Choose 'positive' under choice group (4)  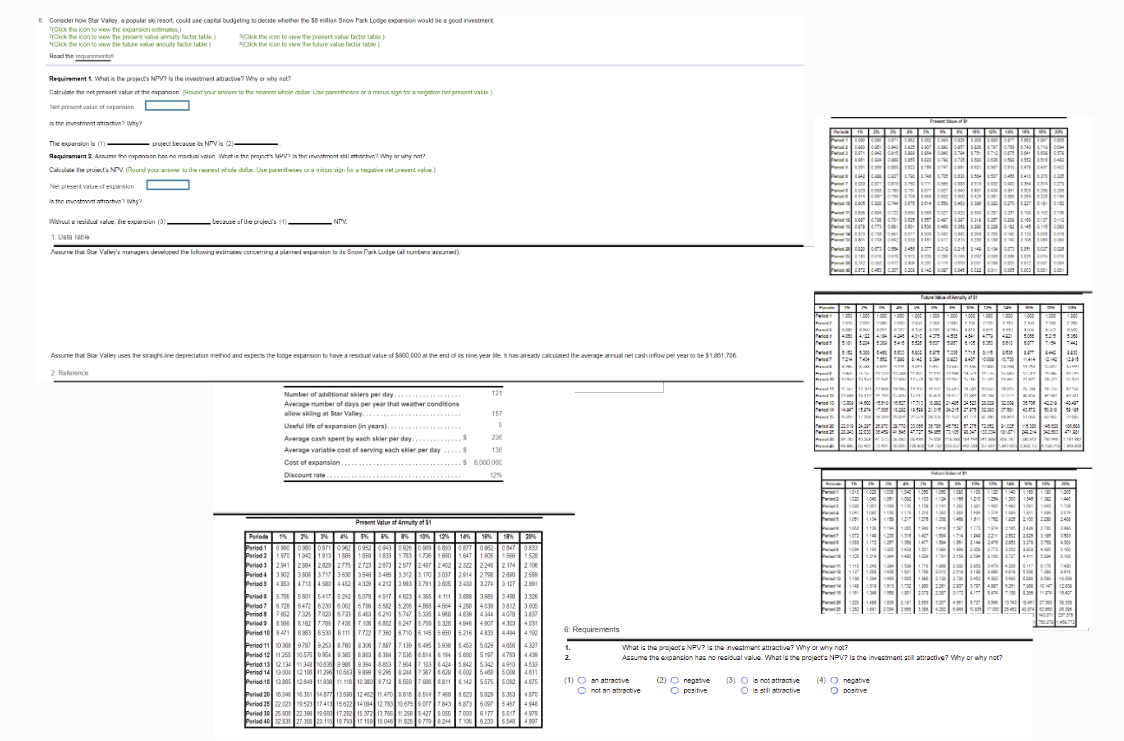pyautogui.click(x=834, y=691)
